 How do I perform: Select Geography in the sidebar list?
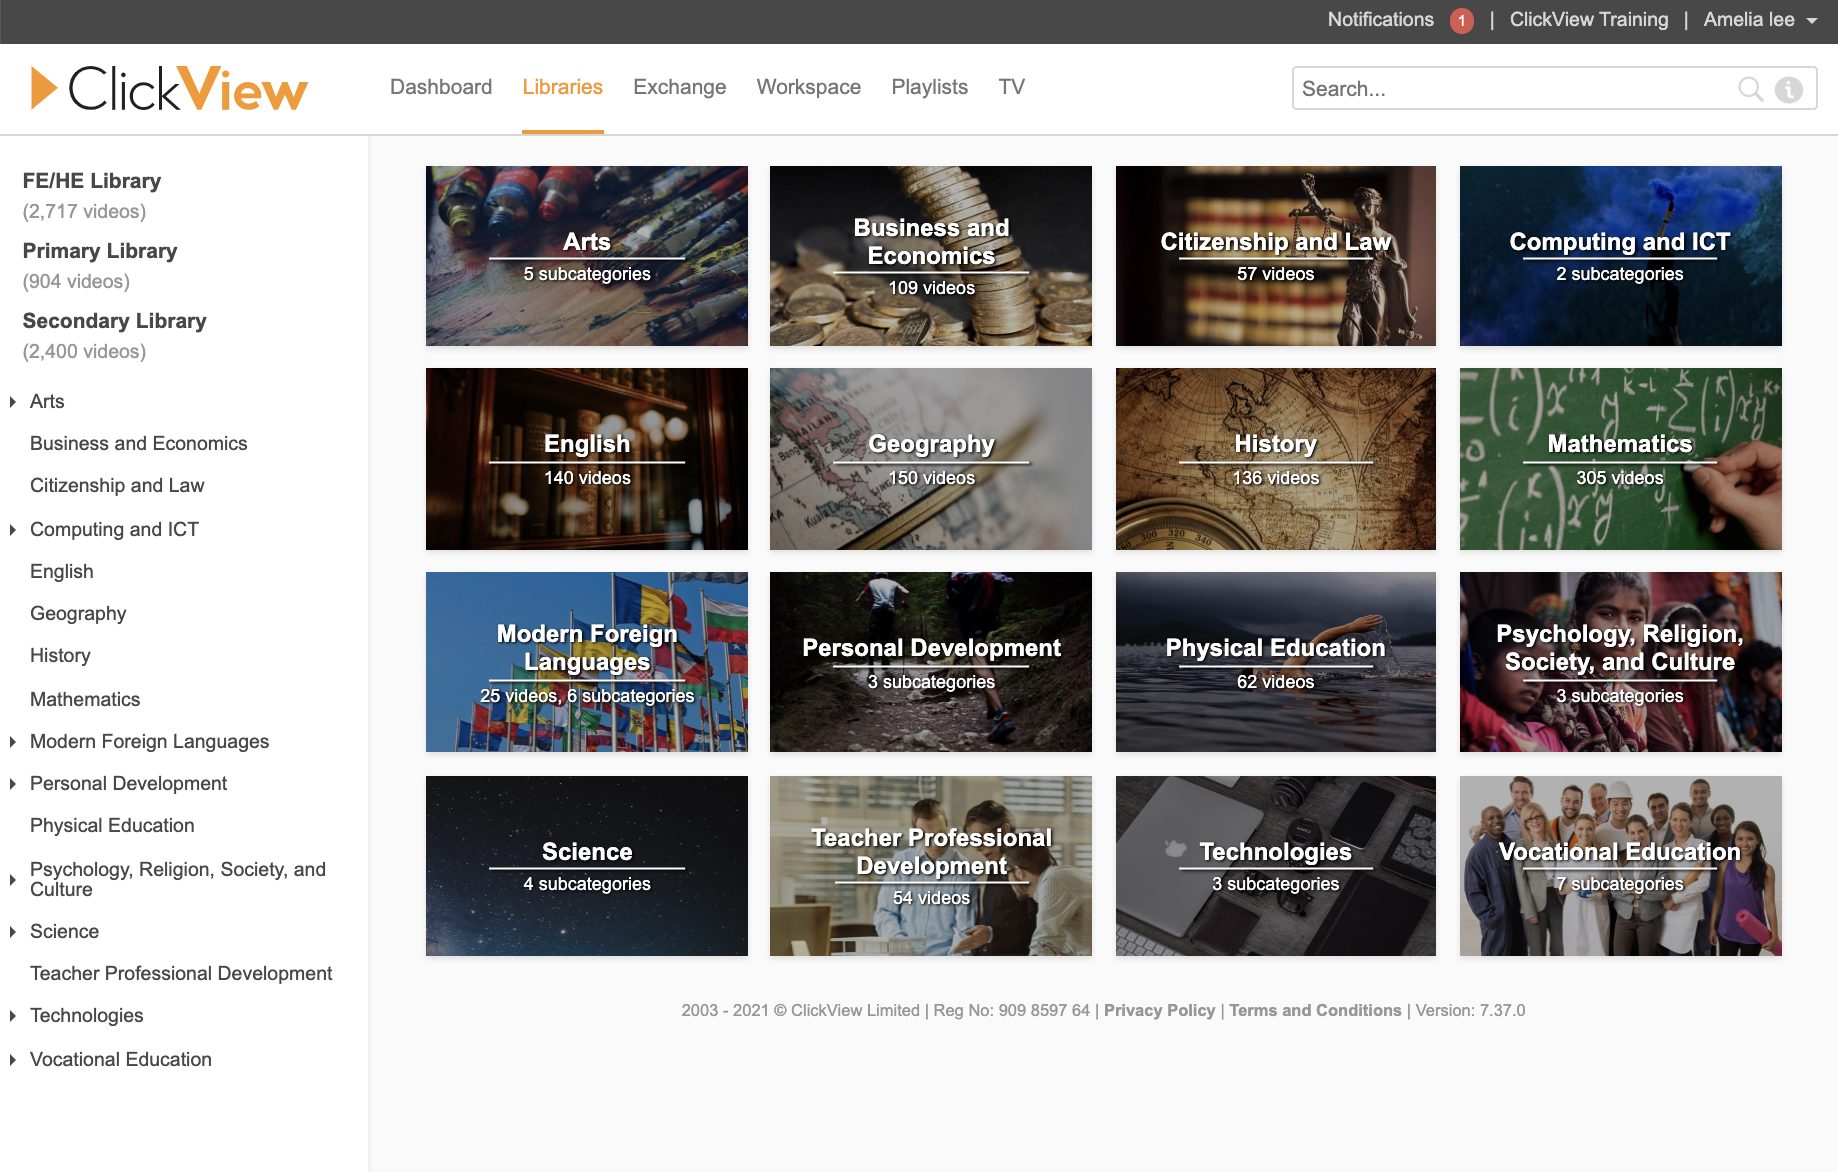(78, 614)
